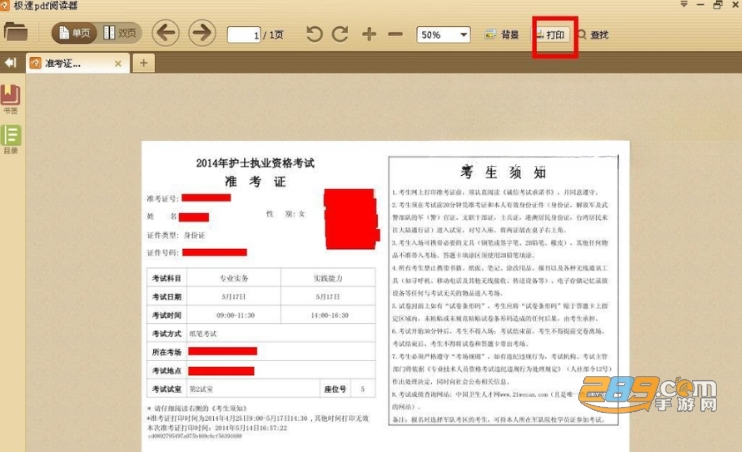Open the find (查找) search tool

[593, 35]
